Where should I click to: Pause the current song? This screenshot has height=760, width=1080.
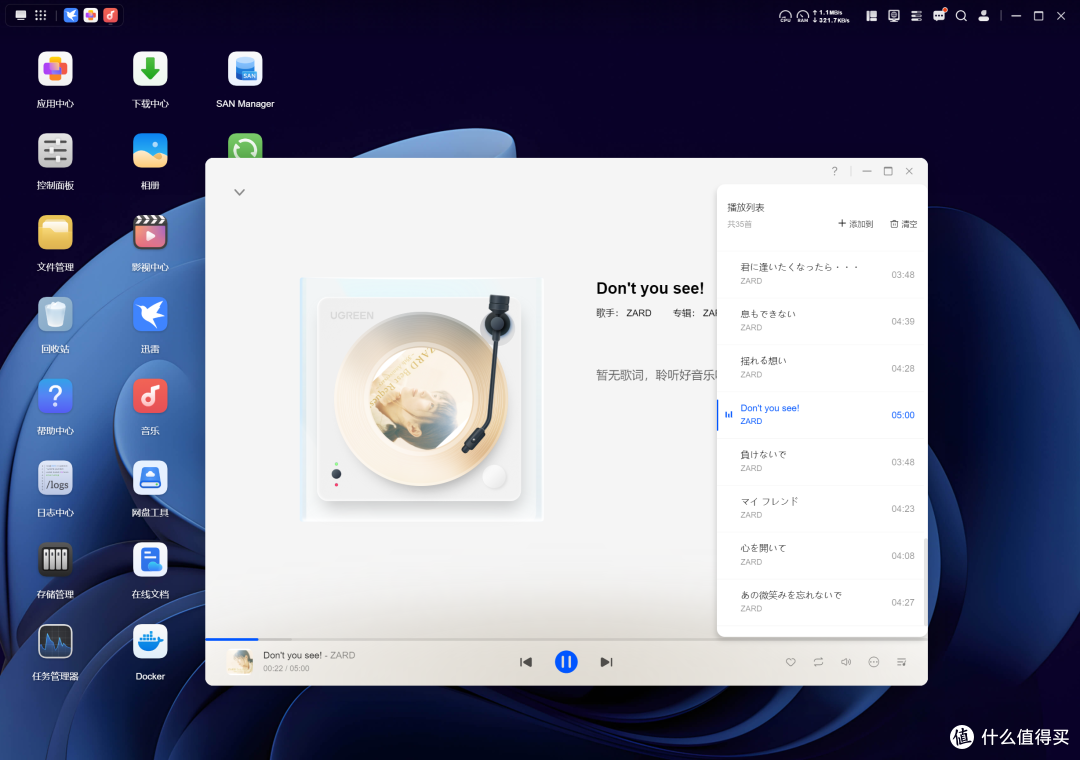pos(566,662)
